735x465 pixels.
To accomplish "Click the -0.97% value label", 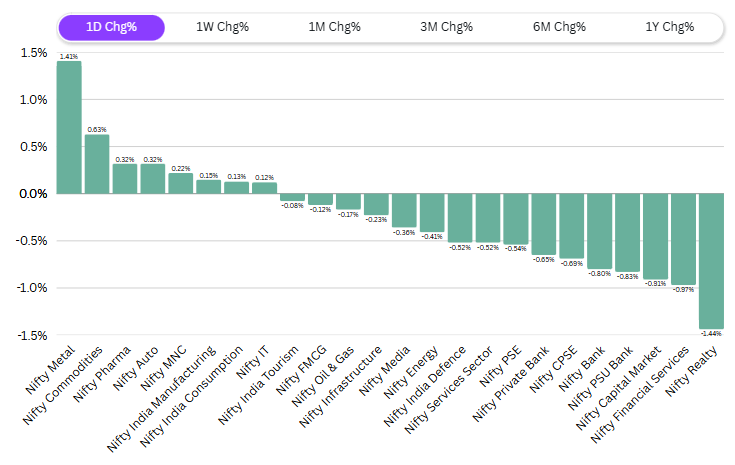I will tap(683, 289).
